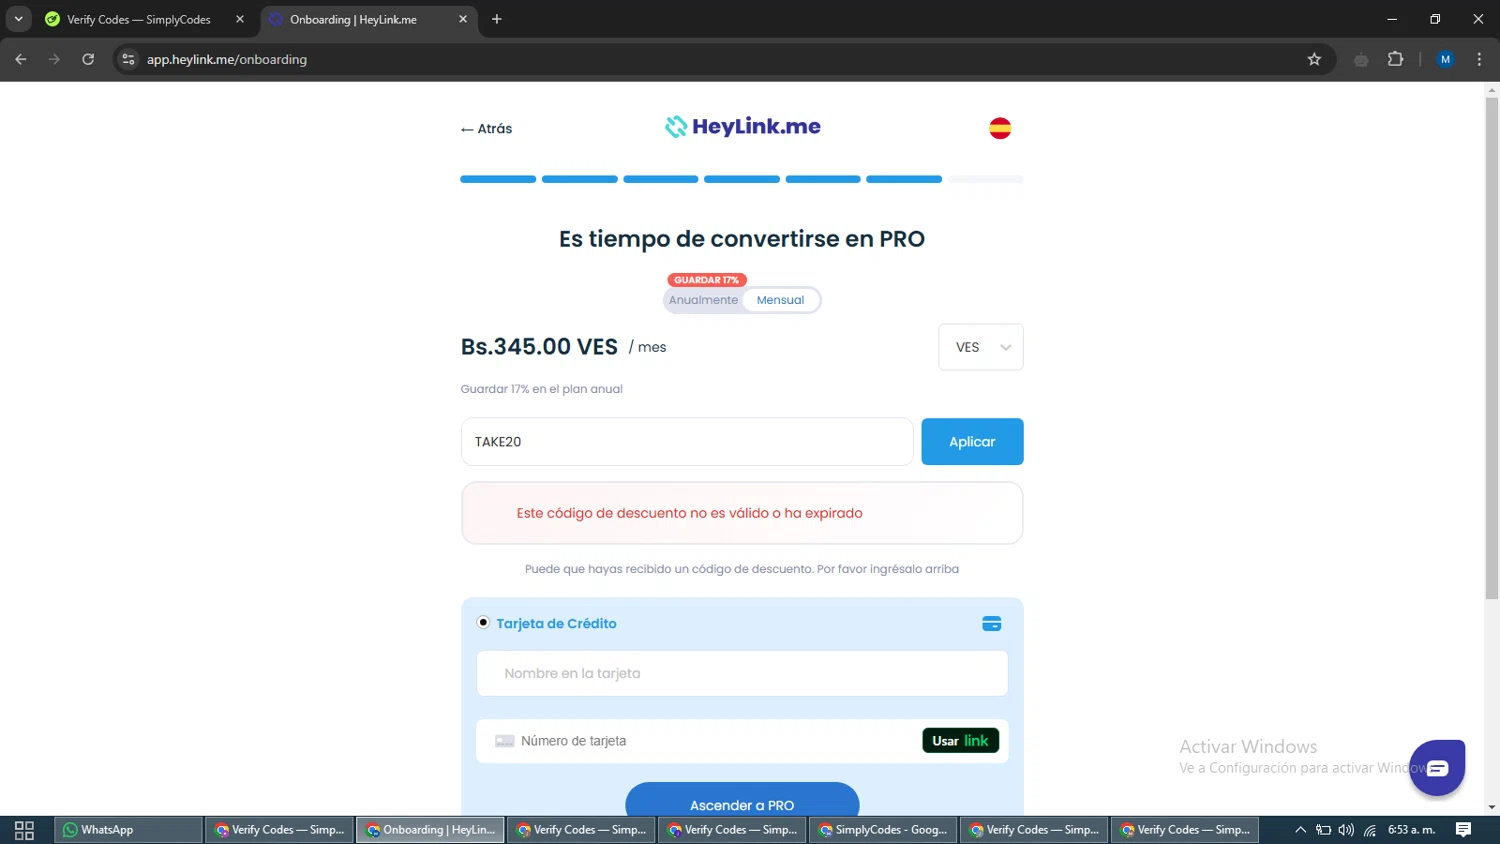The image size is (1500, 844).
Task: Click the Spanish flag language icon
Action: click(1000, 128)
